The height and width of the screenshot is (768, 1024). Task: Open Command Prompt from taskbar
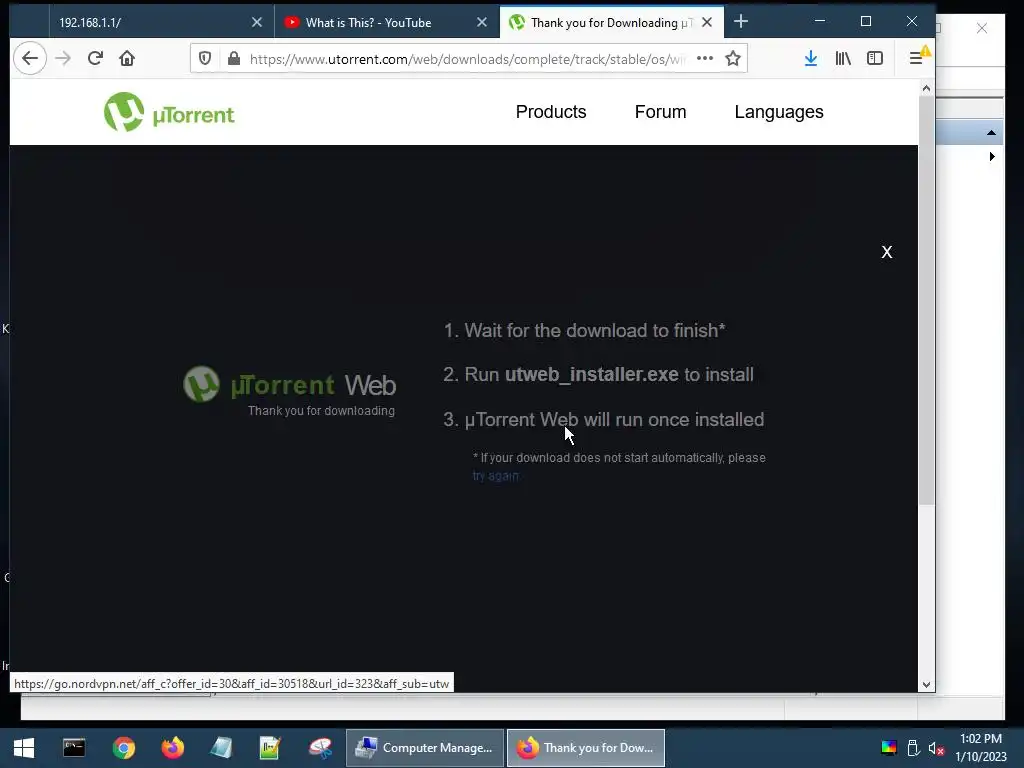tap(74, 748)
